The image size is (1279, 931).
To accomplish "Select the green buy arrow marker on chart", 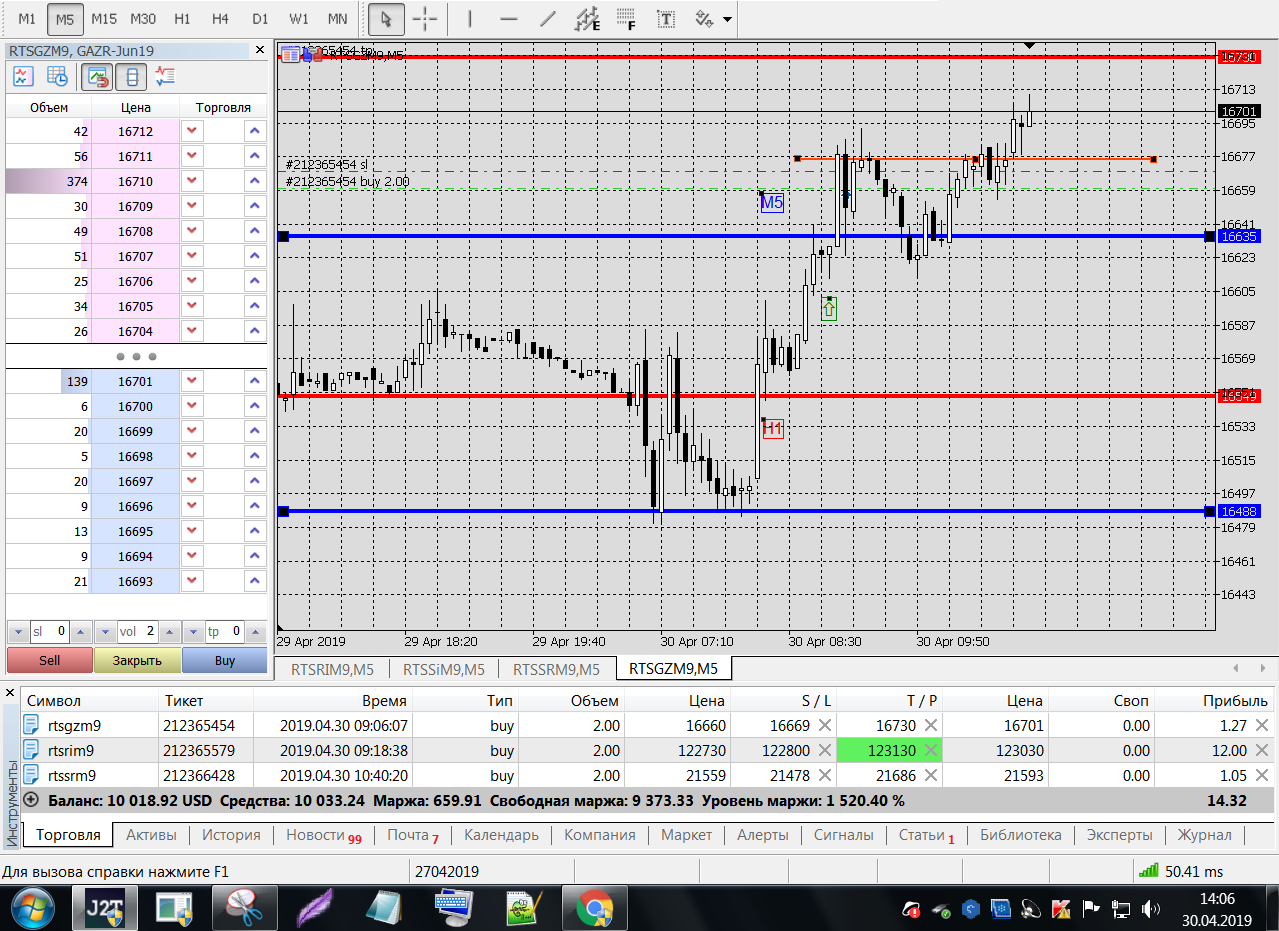I will click(x=829, y=309).
